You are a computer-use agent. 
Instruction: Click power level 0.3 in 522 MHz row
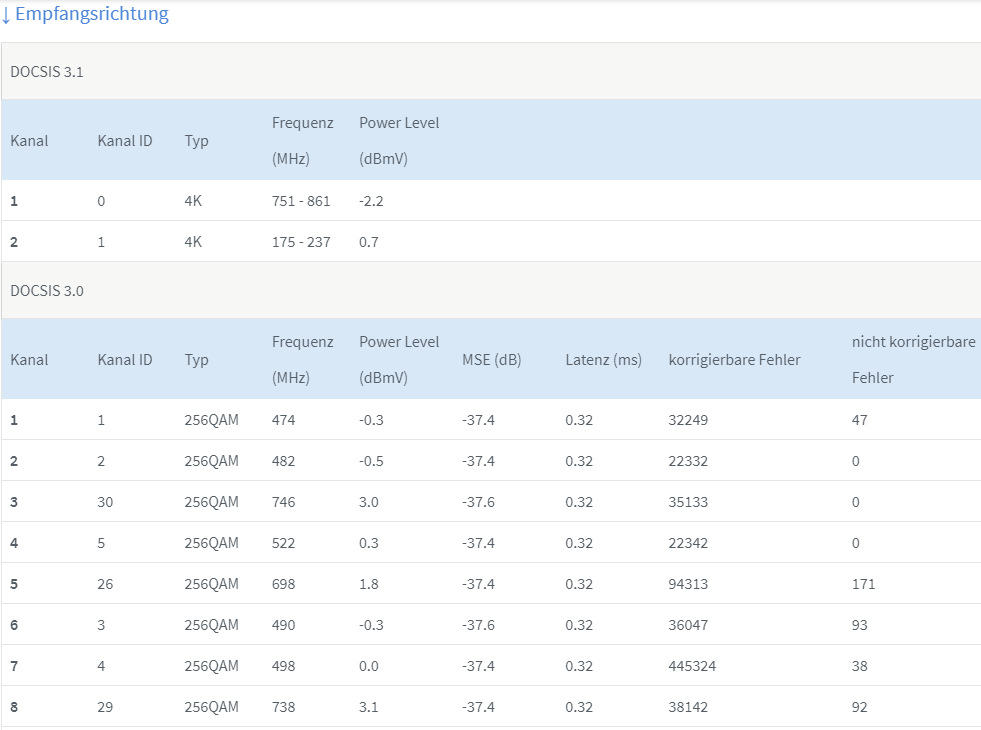[369, 543]
